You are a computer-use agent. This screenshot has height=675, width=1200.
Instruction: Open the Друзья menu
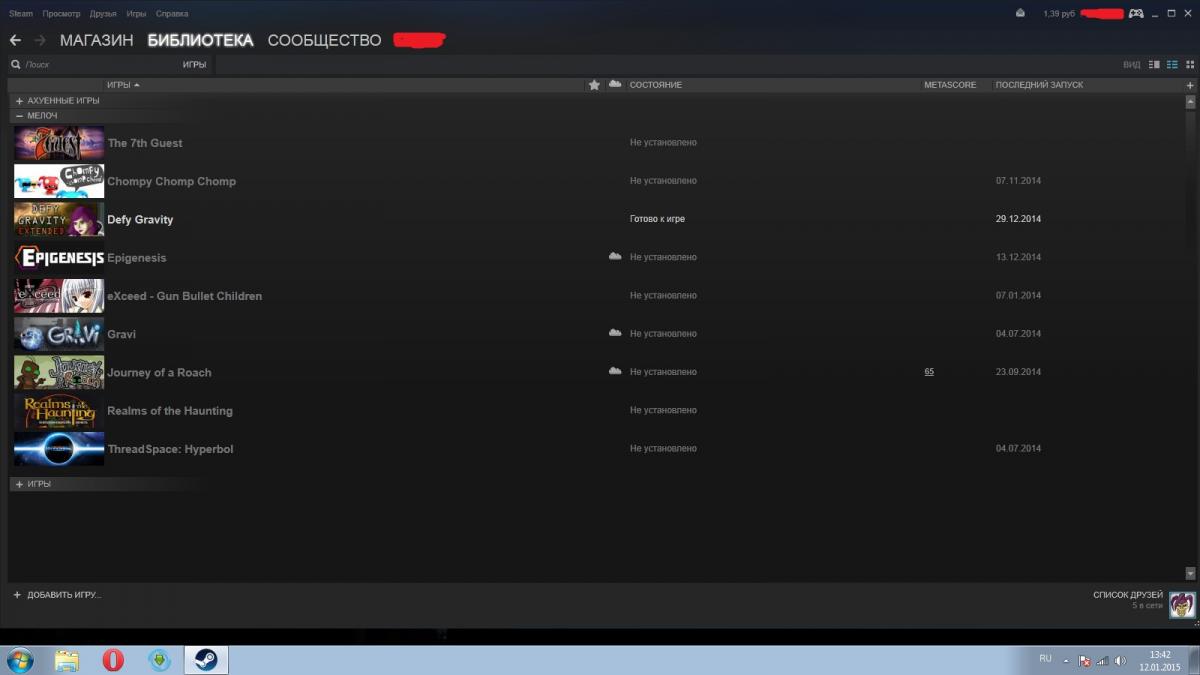coord(103,14)
